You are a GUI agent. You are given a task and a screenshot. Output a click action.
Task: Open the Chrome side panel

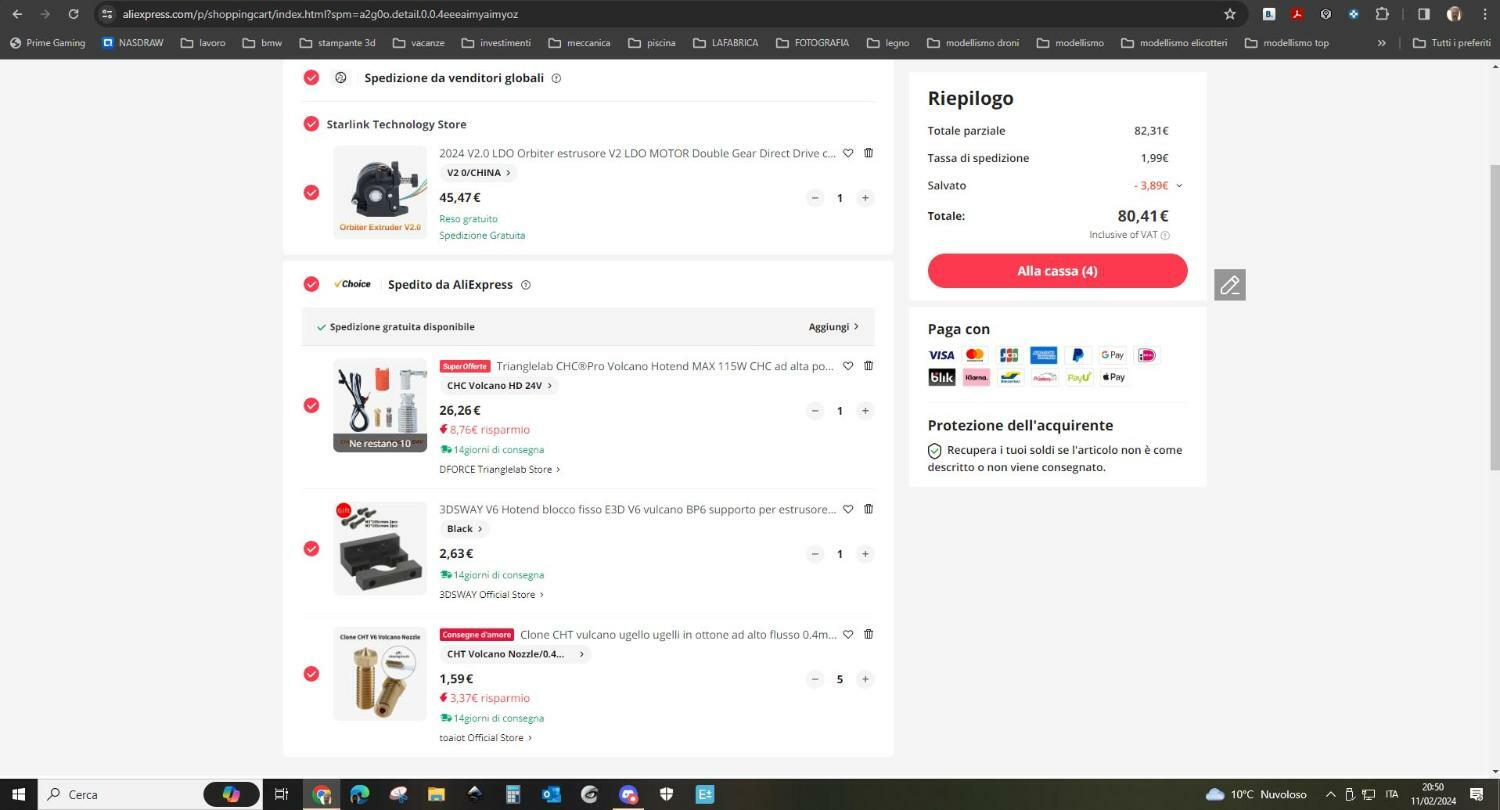(x=1424, y=14)
